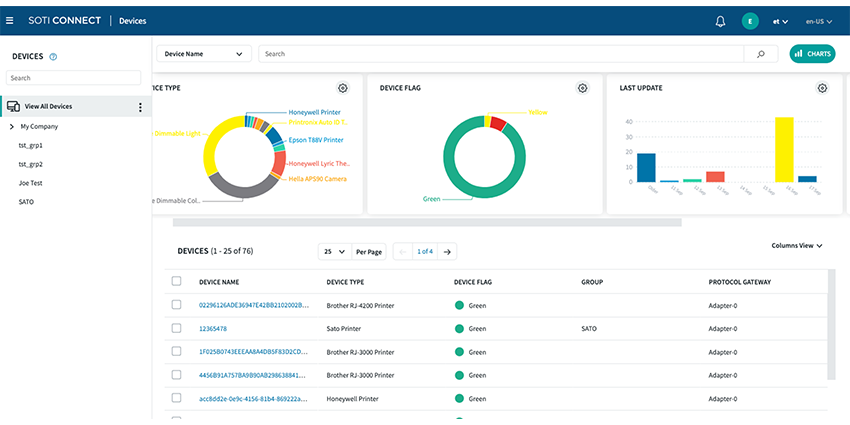850x425 pixels.
Task: Sort by DEVICE NAME column header
Action: pos(219,282)
